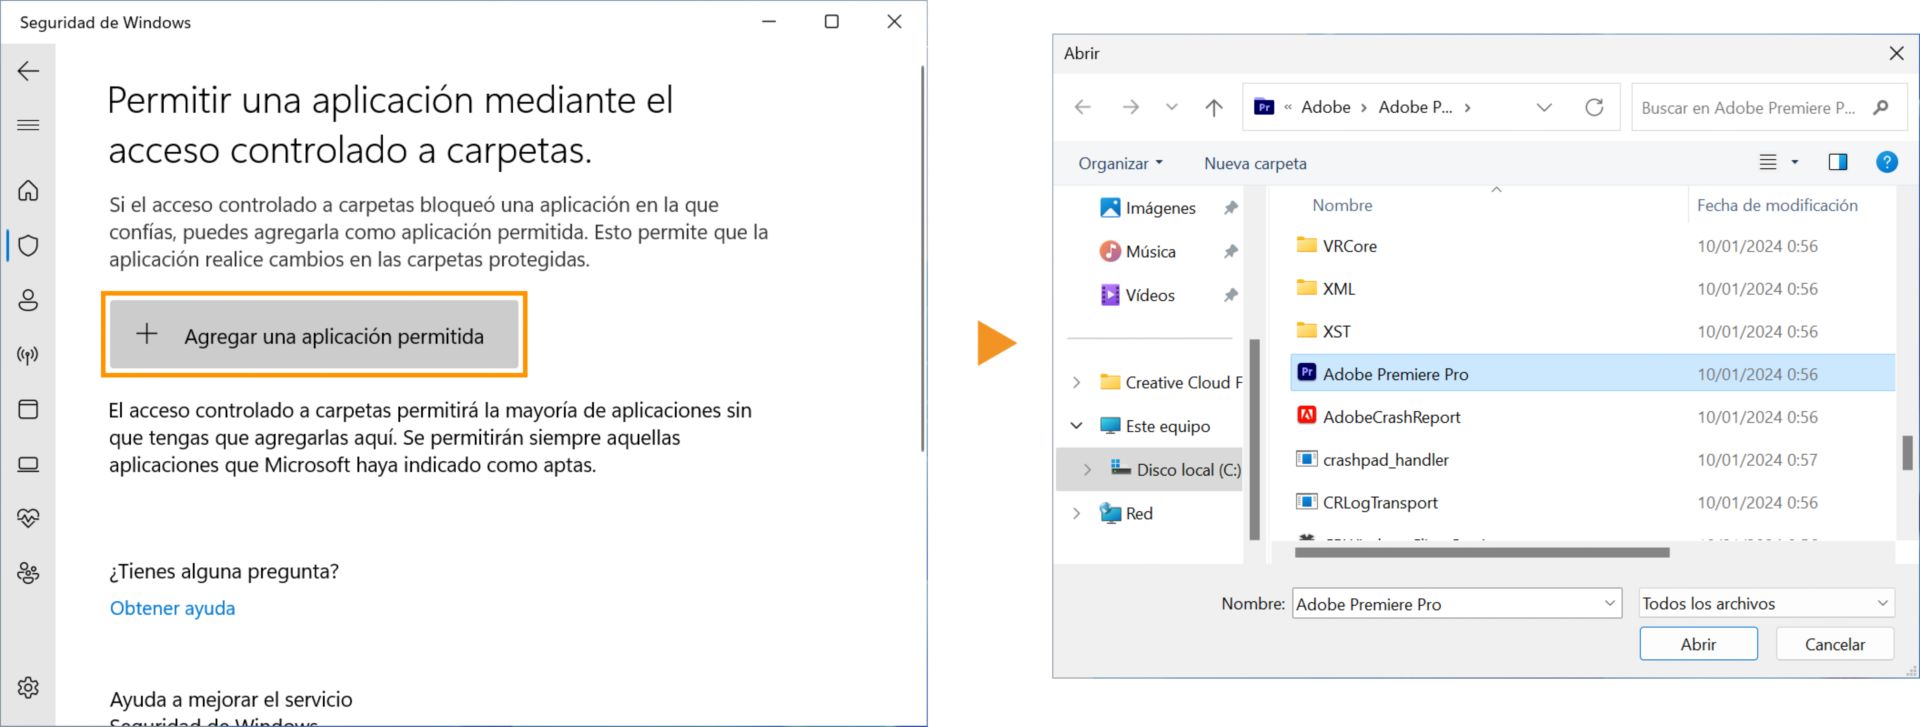Image resolution: width=1920 pixels, height=727 pixels.
Task: Open view options dropdown arrow
Action: click(x=1795, y=162)
